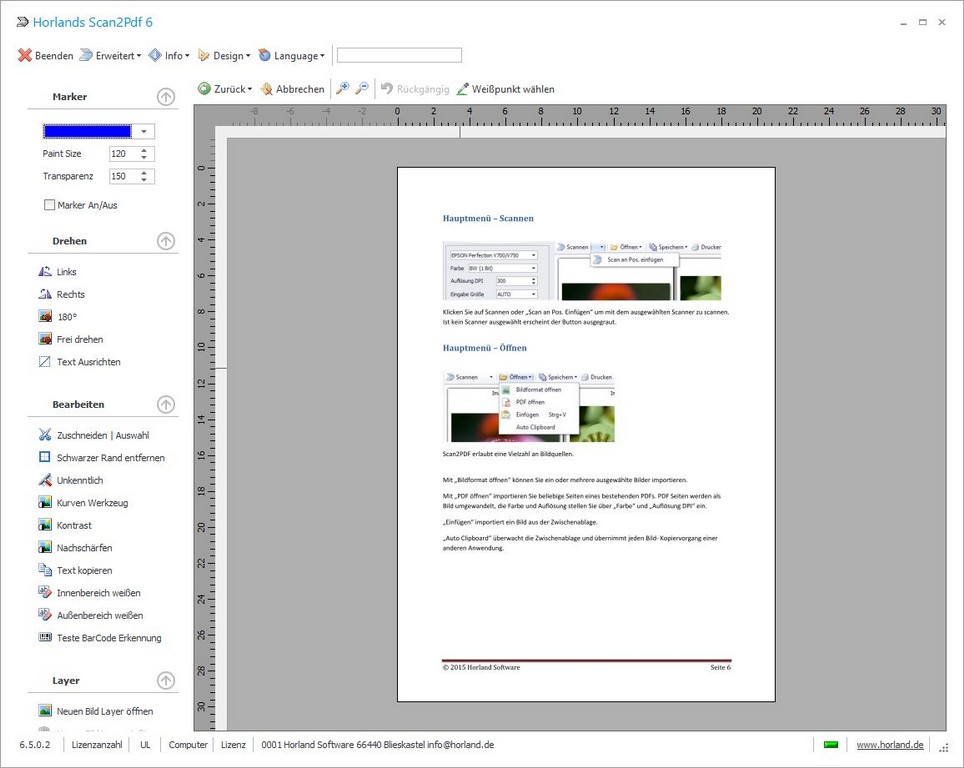Click the Zuschneiden | Auswahl scissors icon
The image size is (964, 768).
(x=45, y=435)
